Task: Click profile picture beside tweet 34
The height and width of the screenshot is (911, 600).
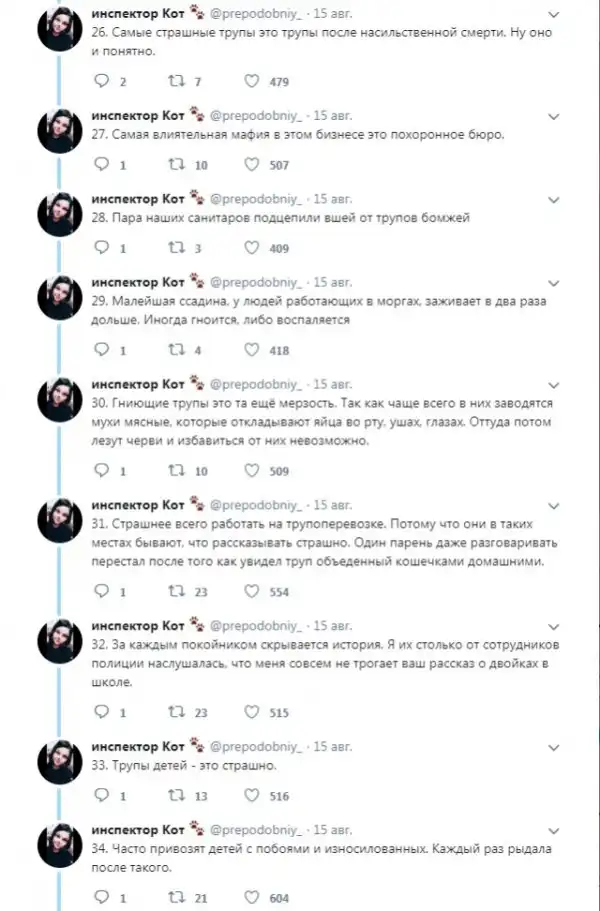Action: (62, 848)
